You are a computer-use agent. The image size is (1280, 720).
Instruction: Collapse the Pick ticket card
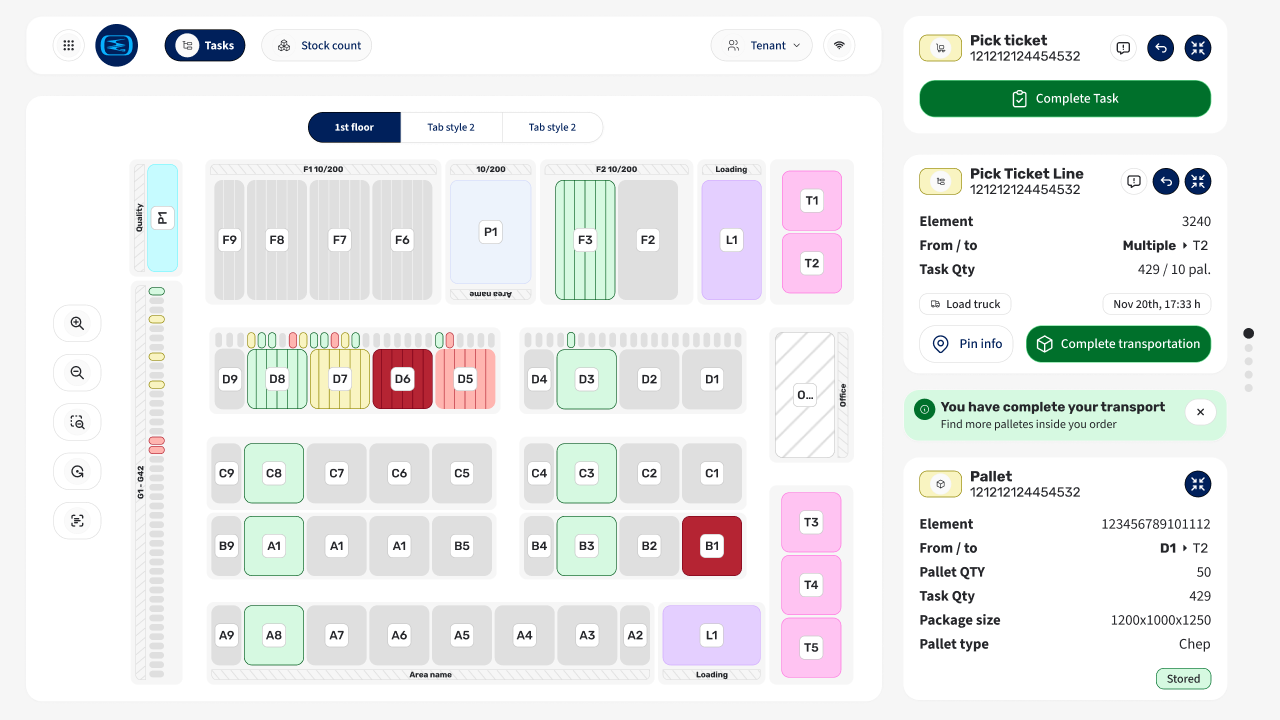(1198, 48)
